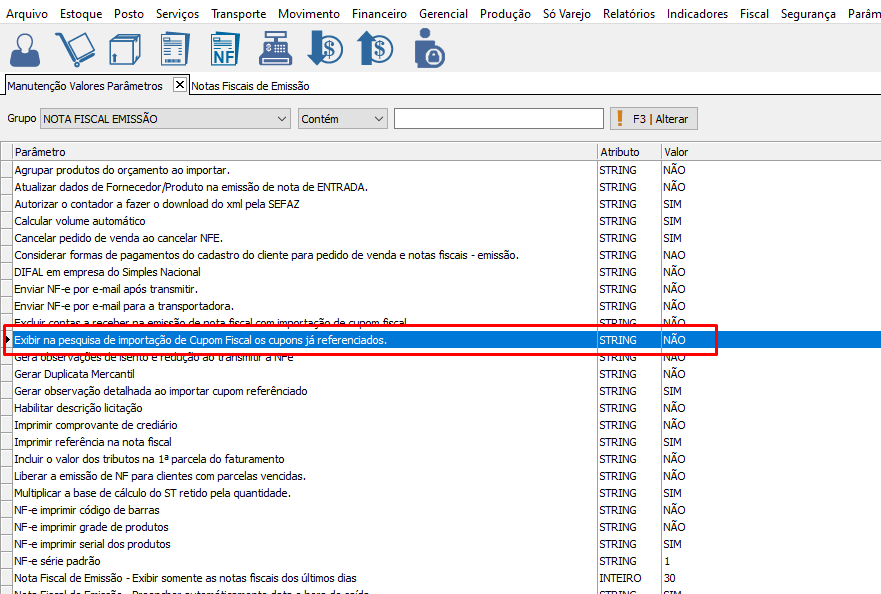The image size is (881, 594).
Task: Click the user profile toolbar icon
Action: [x=25, y=48]
